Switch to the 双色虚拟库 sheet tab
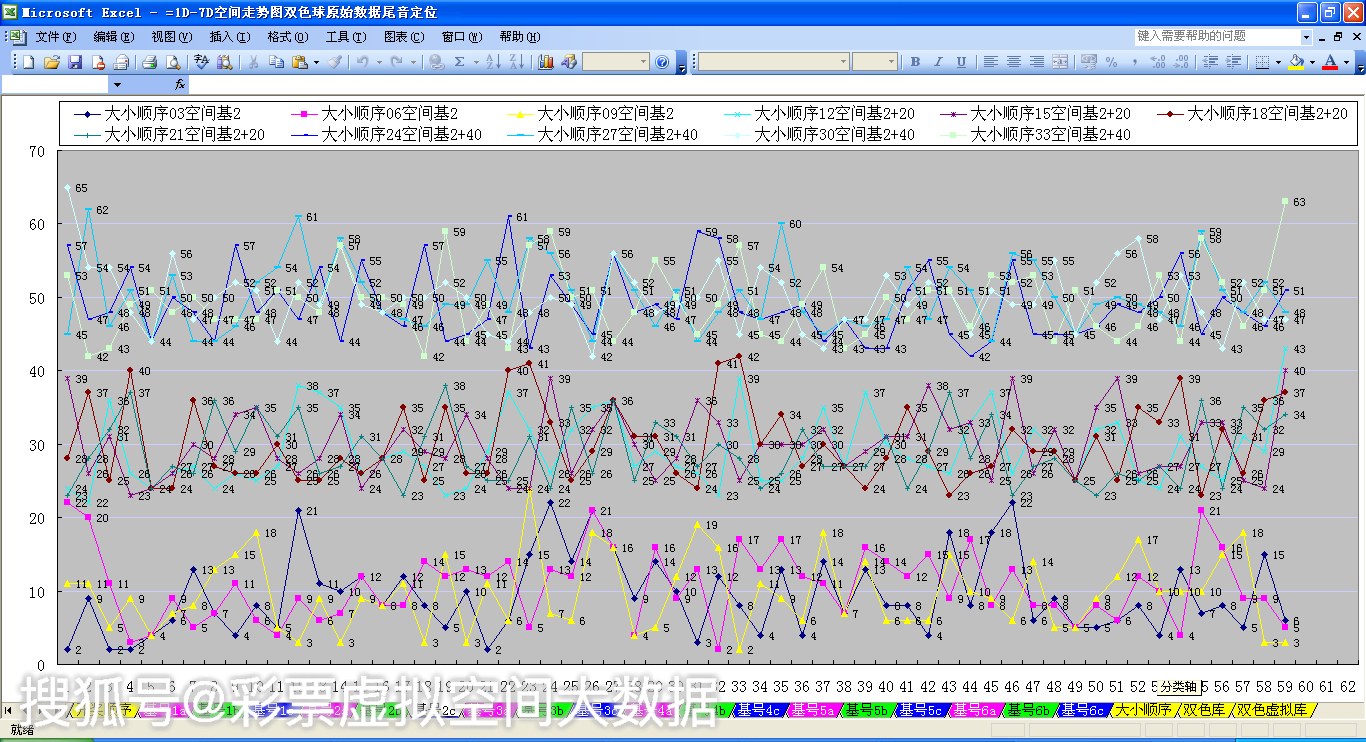The width and height of the screenshot is (1366, 742). click(x=1273, y=710)
